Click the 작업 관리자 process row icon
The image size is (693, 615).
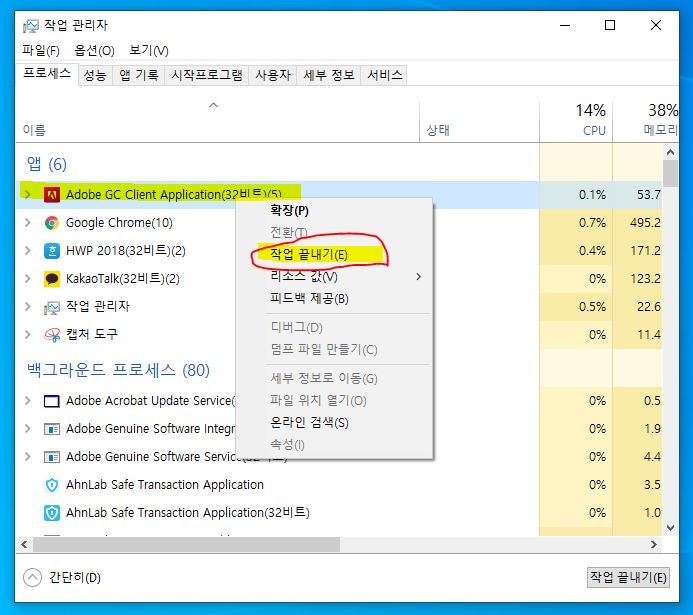tap(52, 307)
